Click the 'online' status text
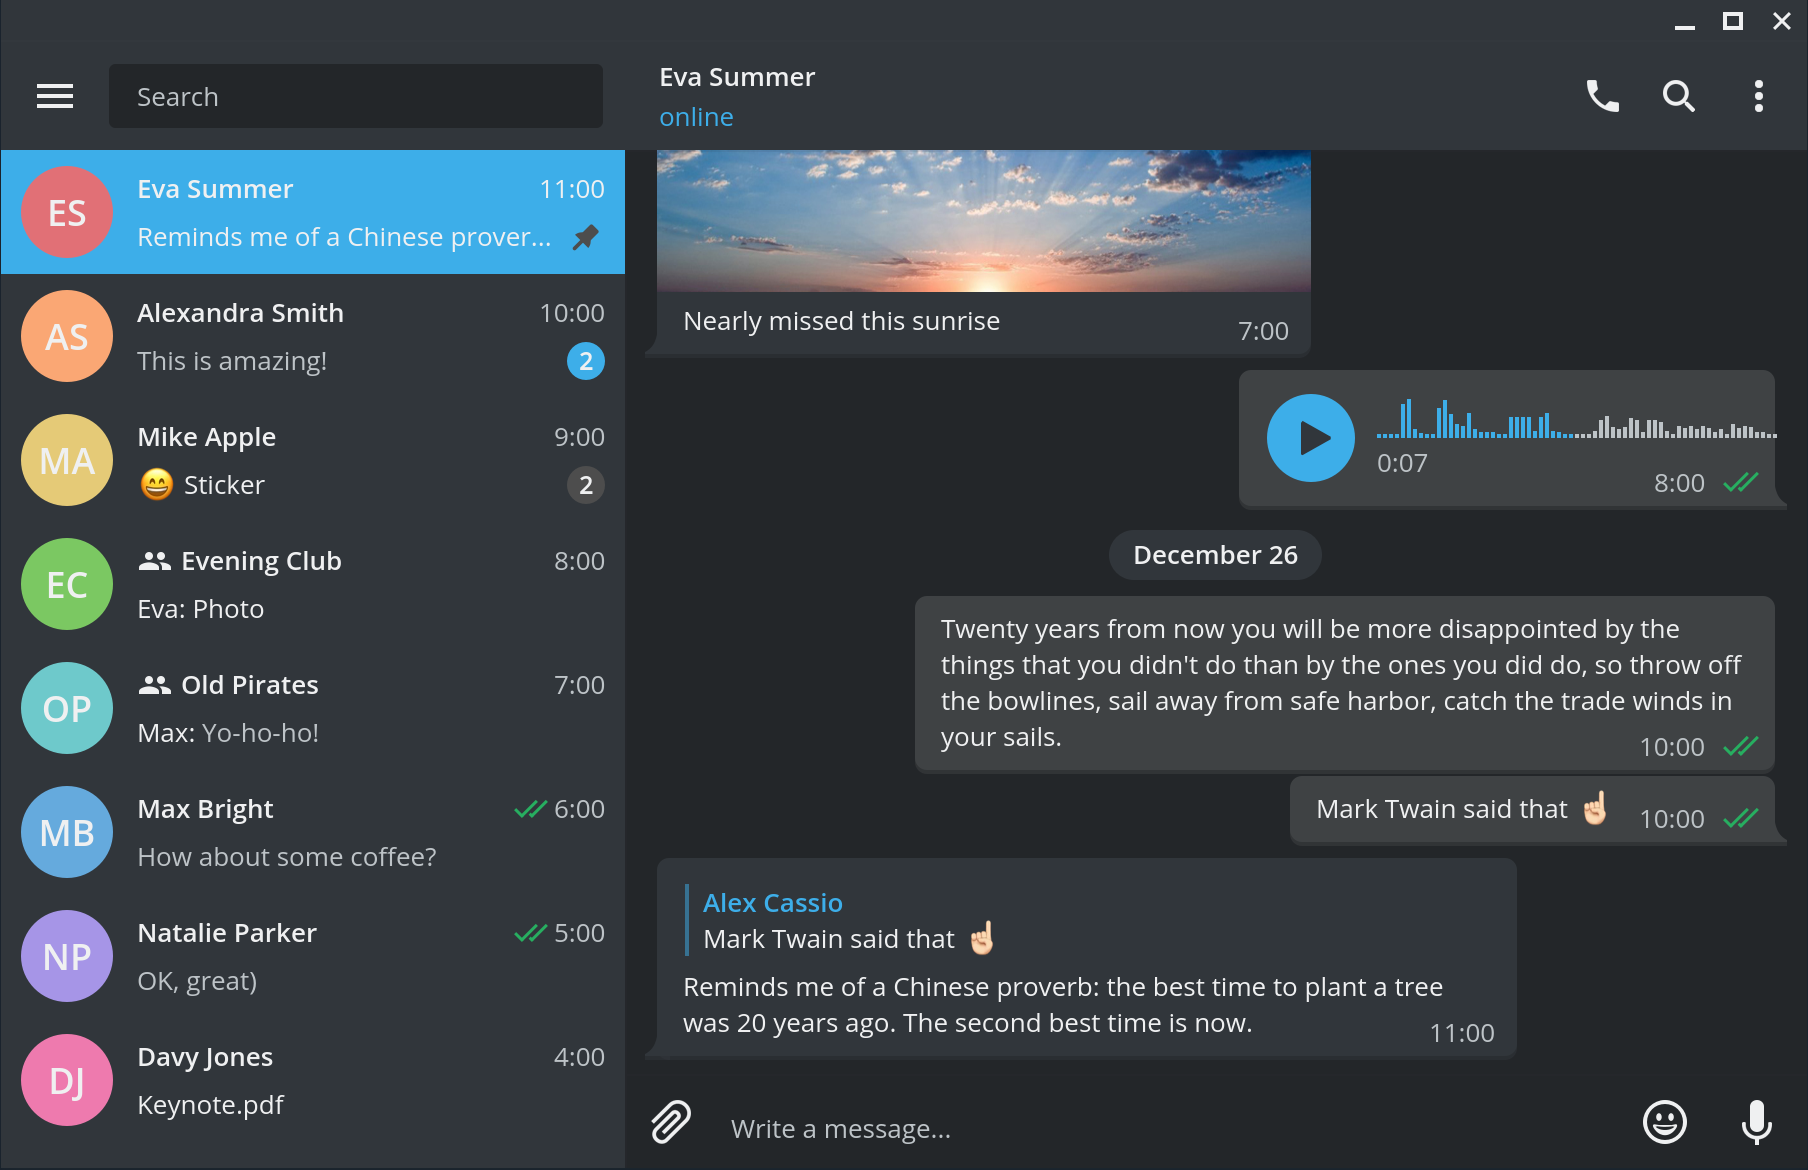Image resolution: width=1808 pixels, height=1170 pixels. pos(696,117)
